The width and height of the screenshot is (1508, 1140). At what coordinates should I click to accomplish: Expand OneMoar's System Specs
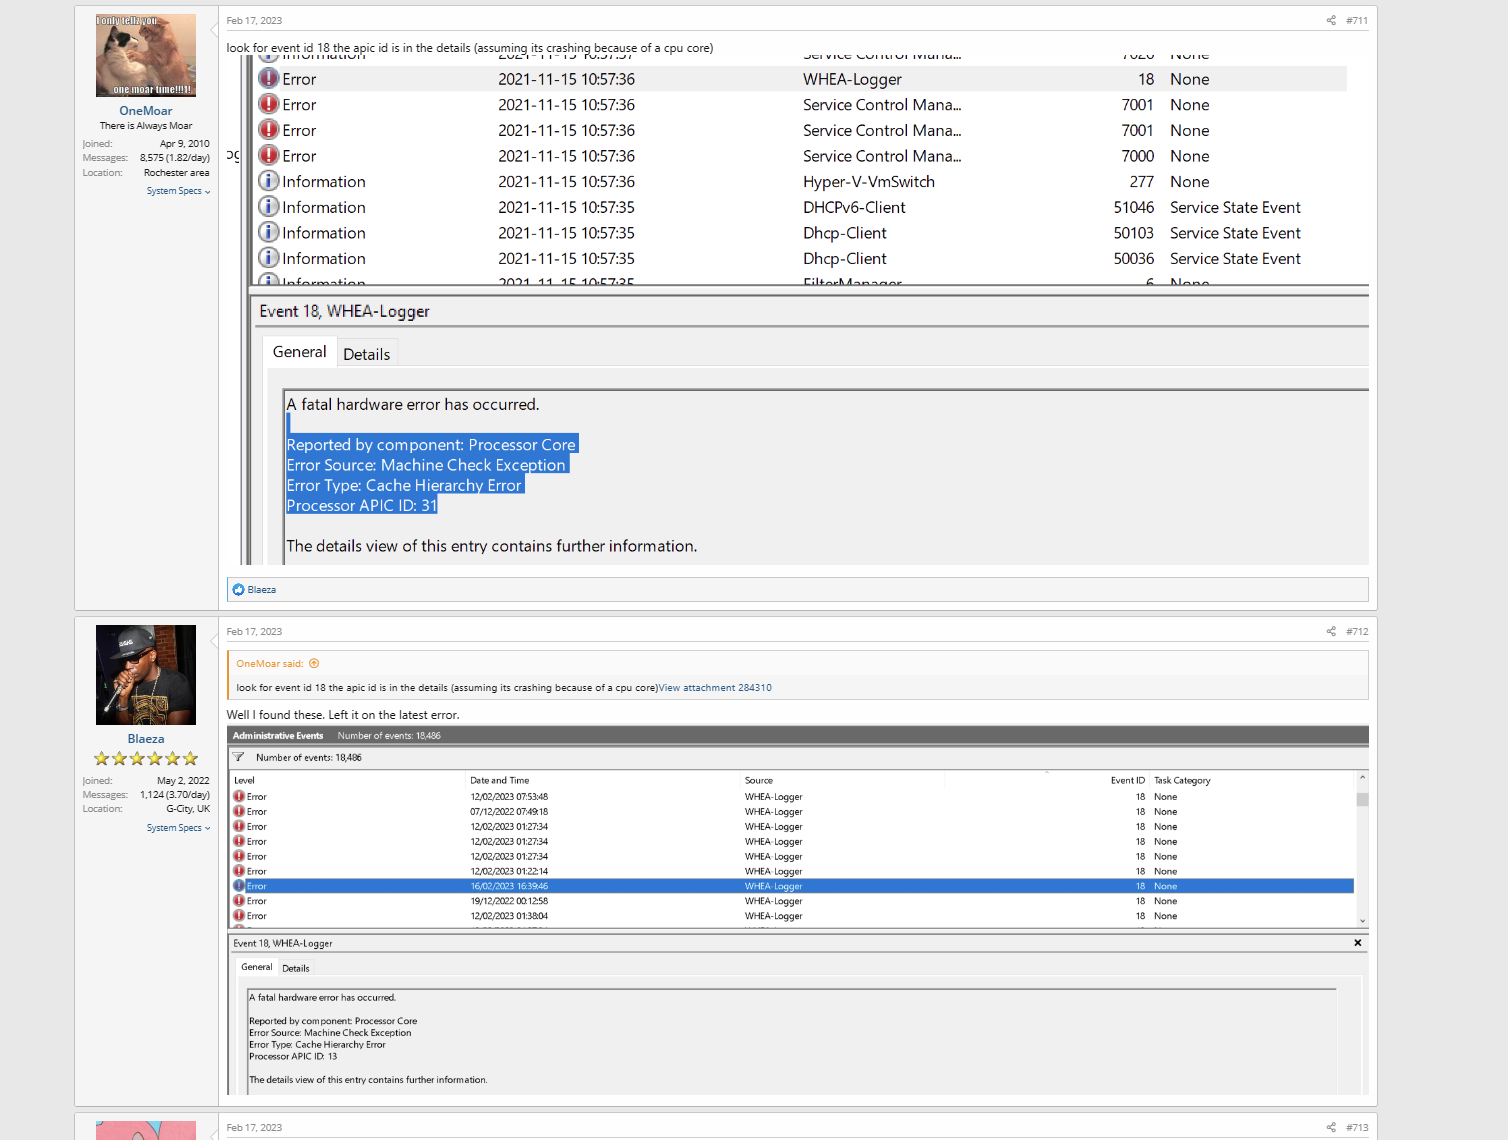coord(178,191)
